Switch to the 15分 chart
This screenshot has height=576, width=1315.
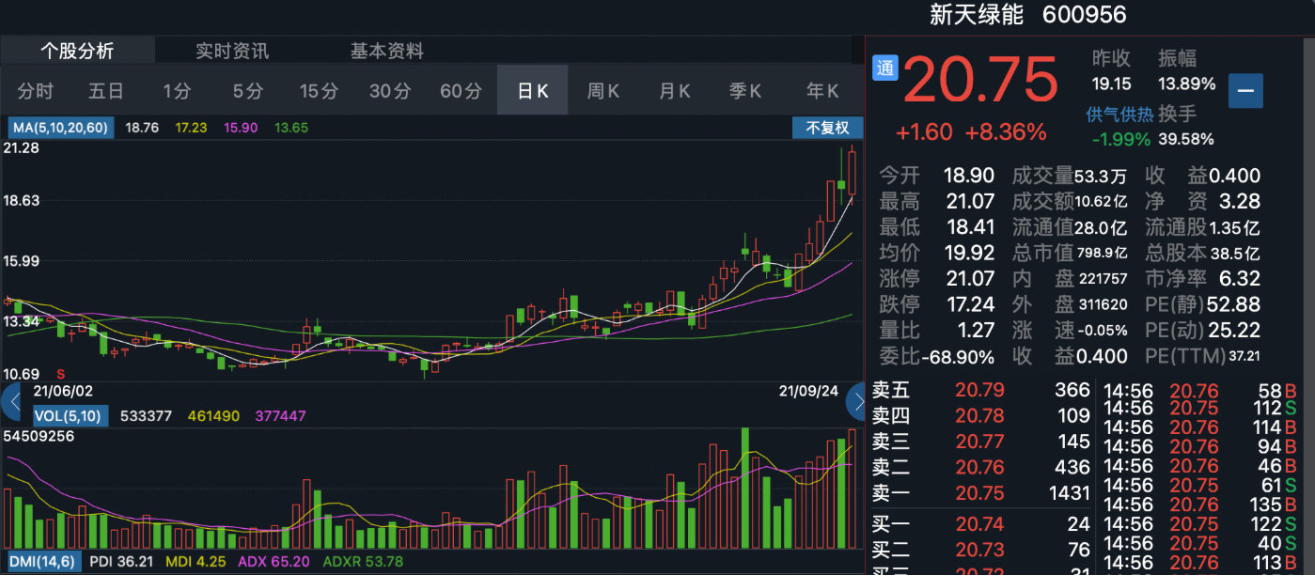tap(319, 91)
